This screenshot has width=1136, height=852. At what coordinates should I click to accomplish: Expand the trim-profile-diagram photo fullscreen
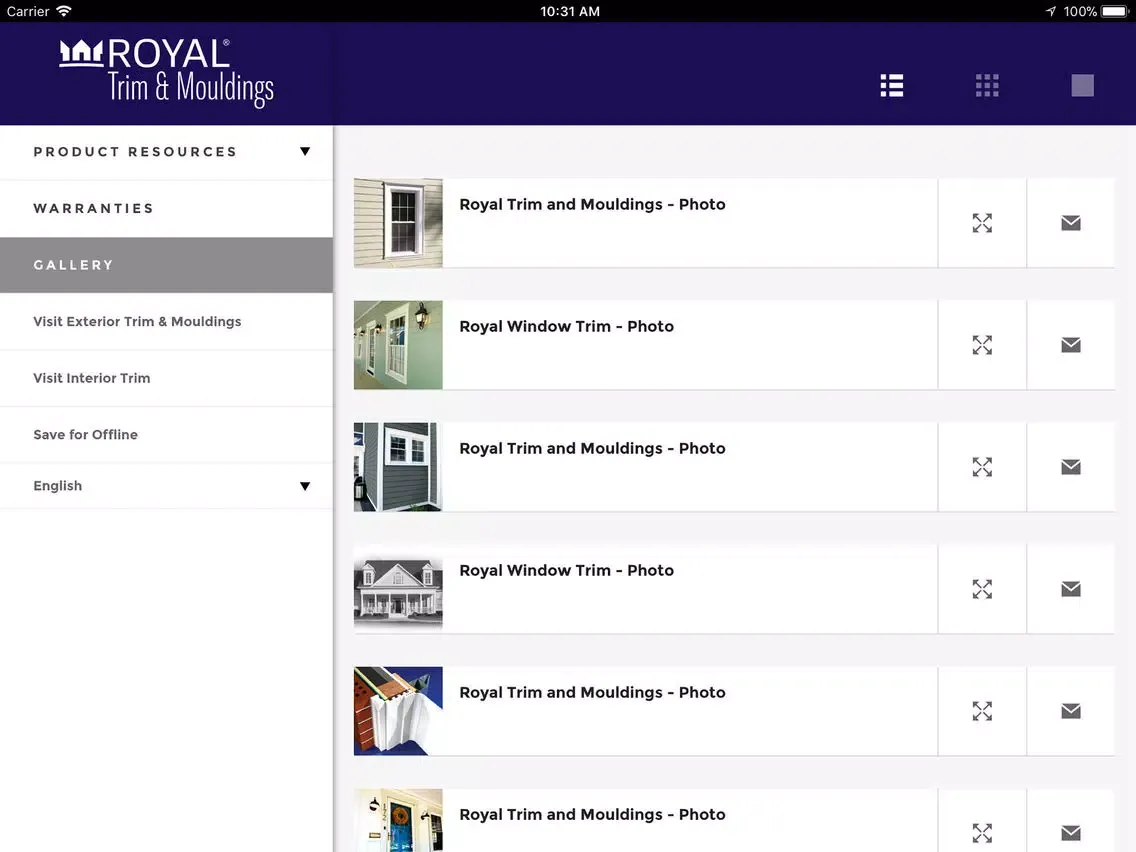(982, 711)
